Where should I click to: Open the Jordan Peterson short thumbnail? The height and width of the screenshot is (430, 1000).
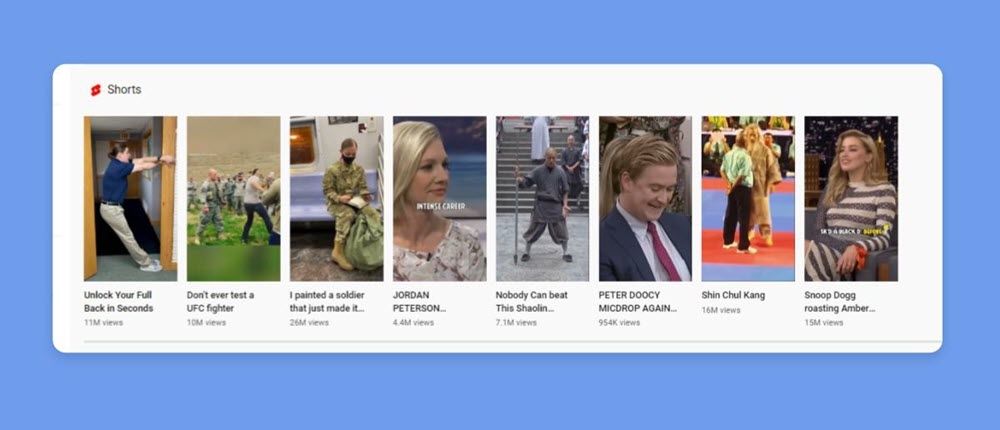point(439,198)
